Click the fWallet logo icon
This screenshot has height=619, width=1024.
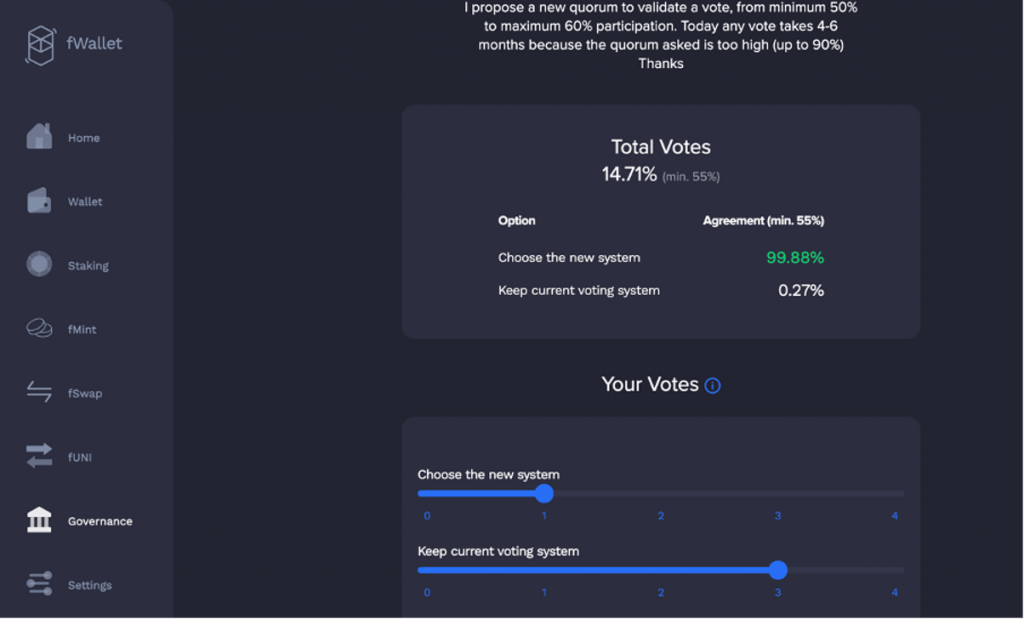pyautogui.click(x=41, y=45)
